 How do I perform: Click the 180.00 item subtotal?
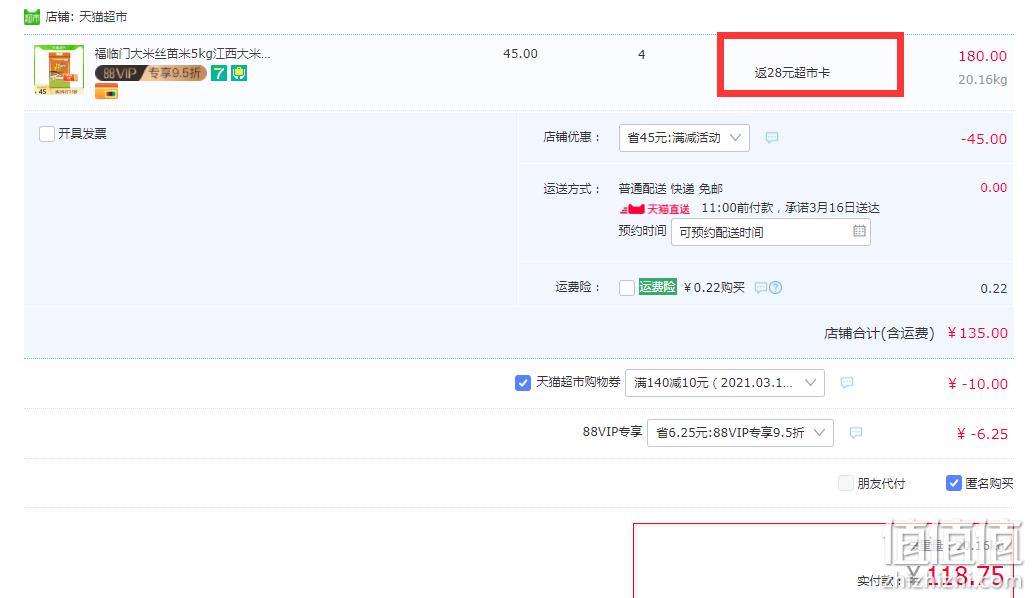[x=982, y=57]
